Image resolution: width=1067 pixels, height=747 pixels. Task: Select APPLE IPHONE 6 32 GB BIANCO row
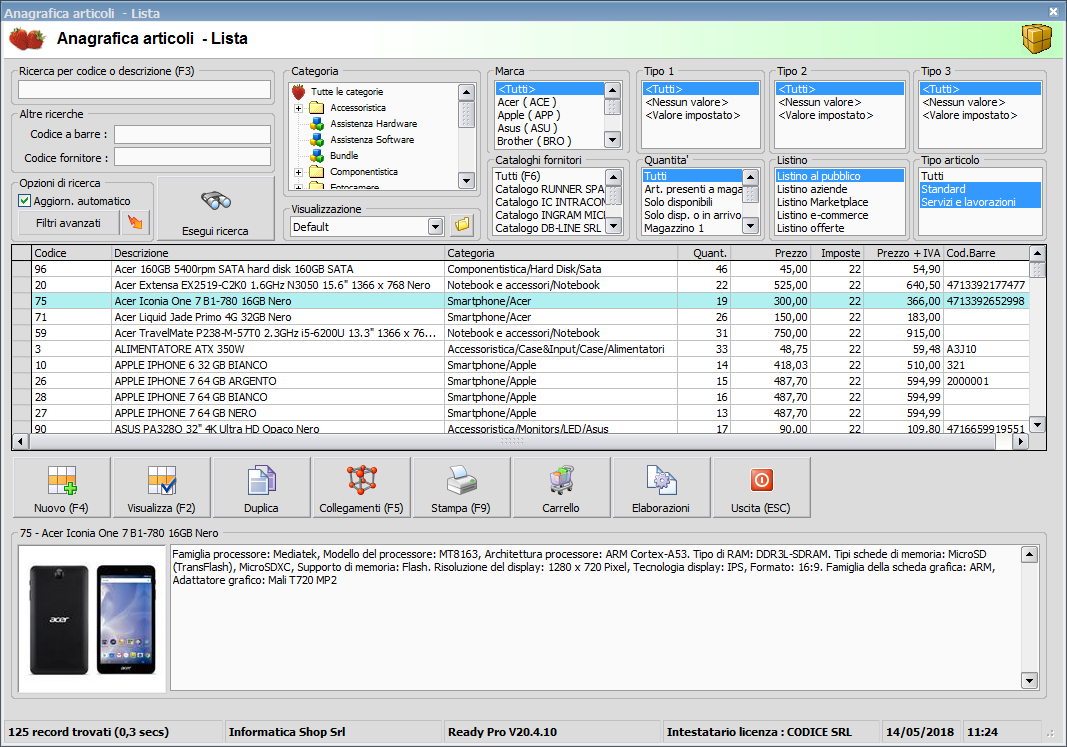pyautogui.click(x=520, y=365)
